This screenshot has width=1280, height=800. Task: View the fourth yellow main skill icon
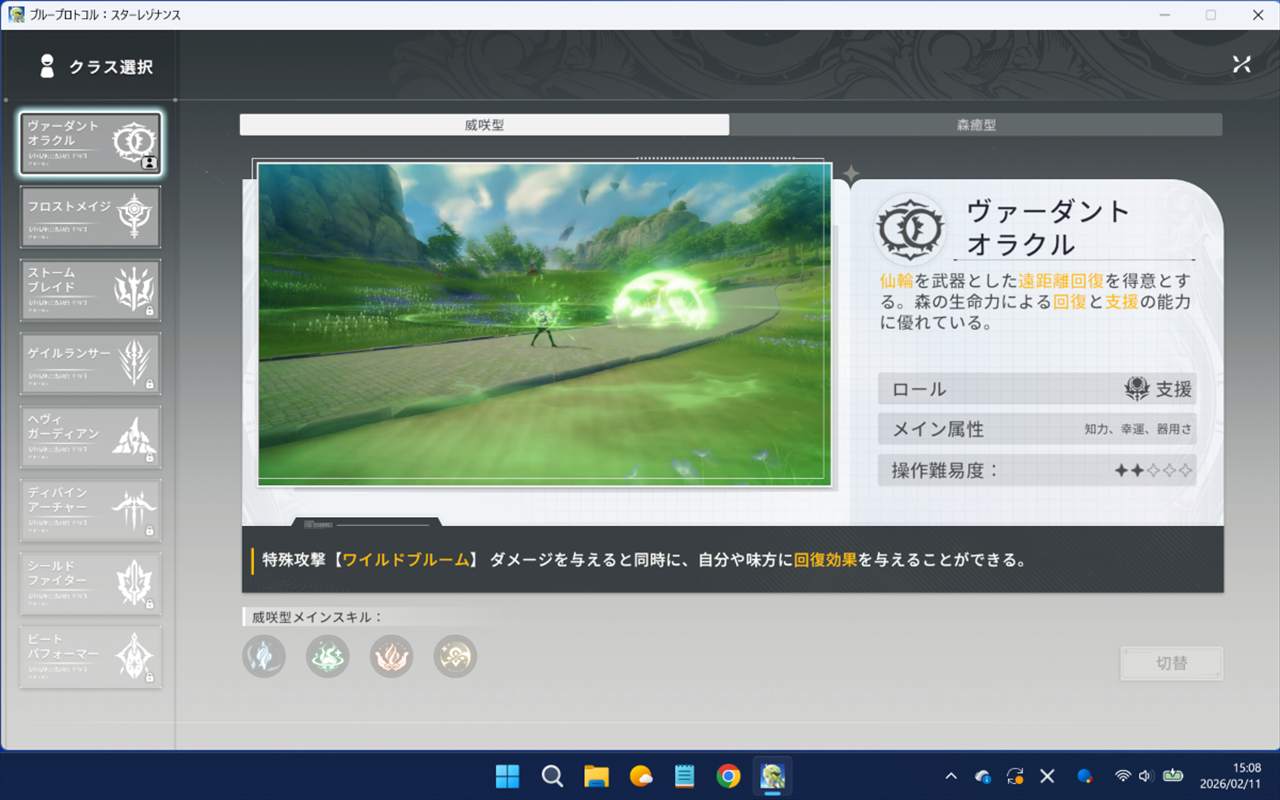pyautogui.click(x=455, y=656)
